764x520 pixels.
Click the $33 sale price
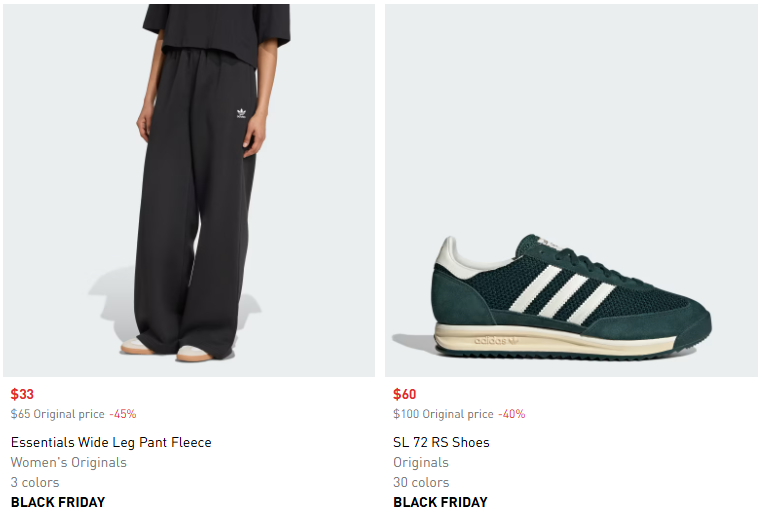[x=22, y=394]
